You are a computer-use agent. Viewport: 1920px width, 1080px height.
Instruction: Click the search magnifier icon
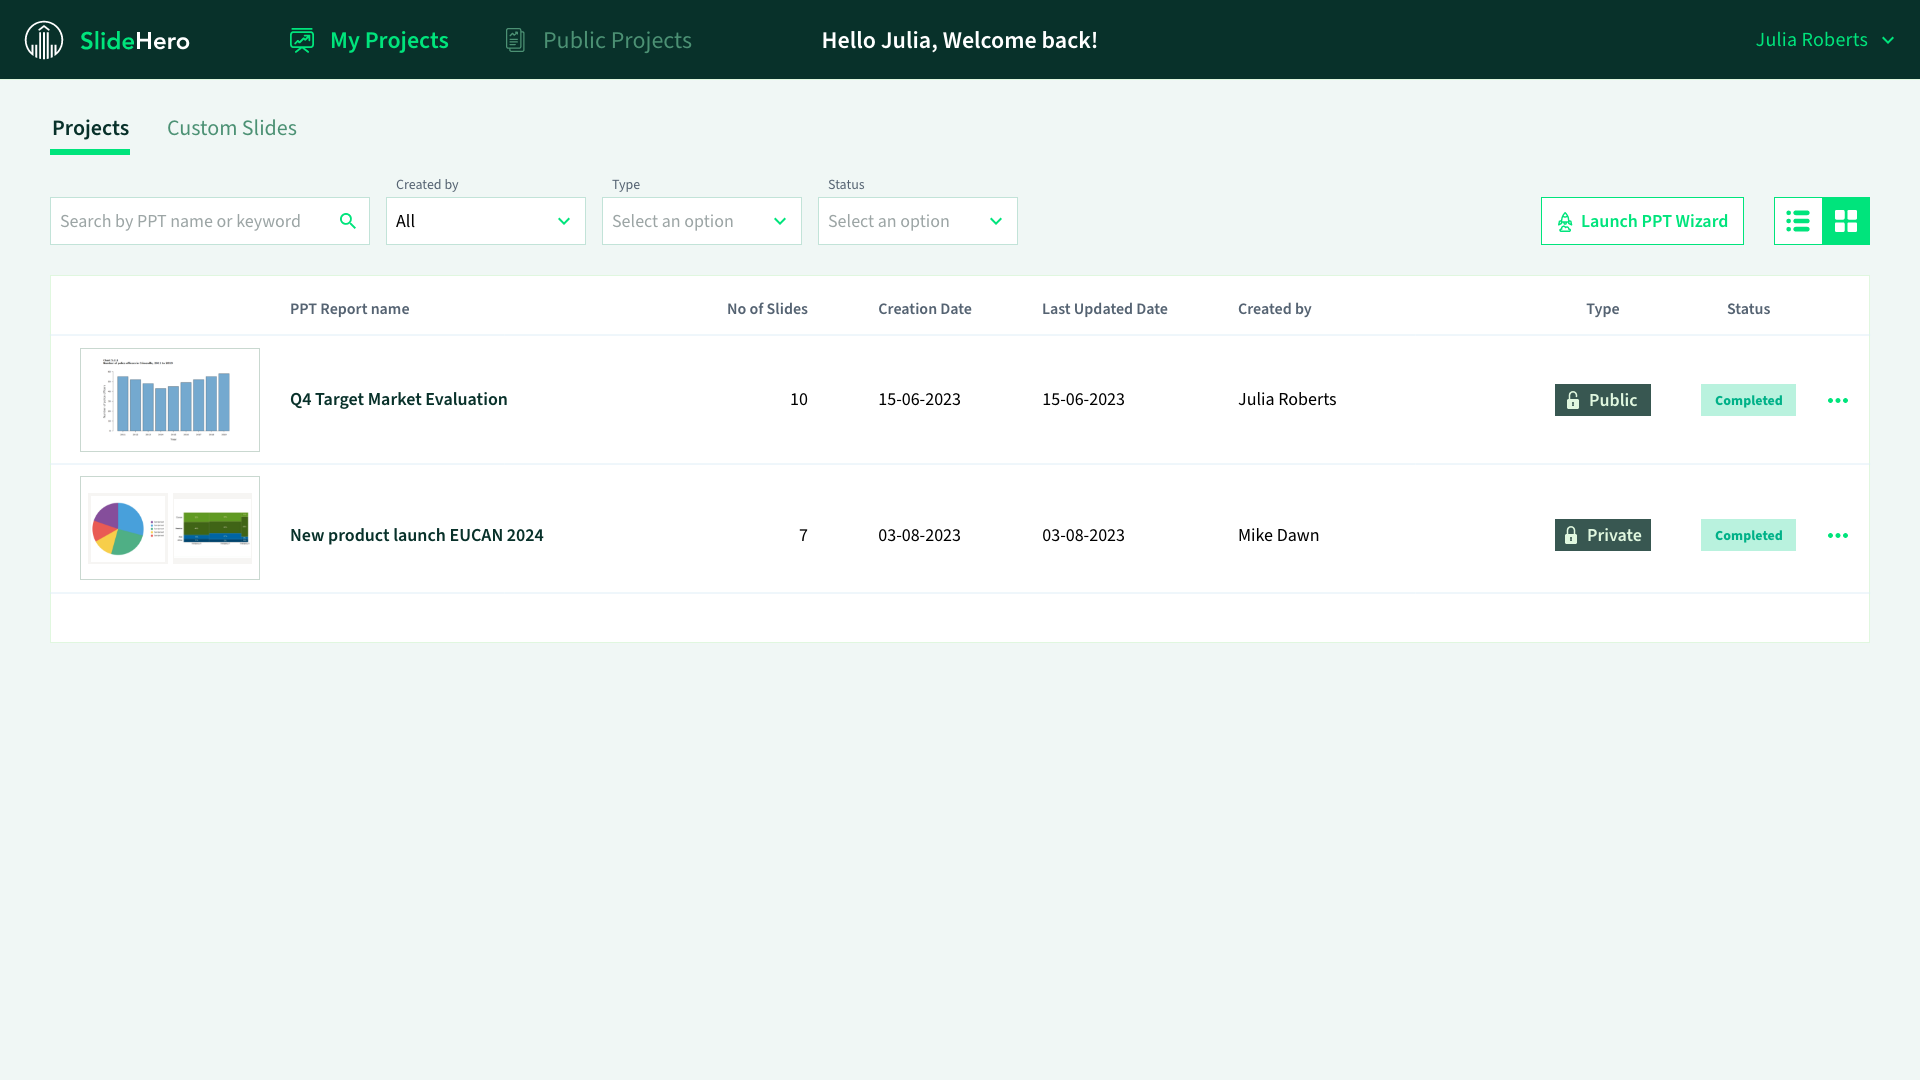(x=348, y=221)
